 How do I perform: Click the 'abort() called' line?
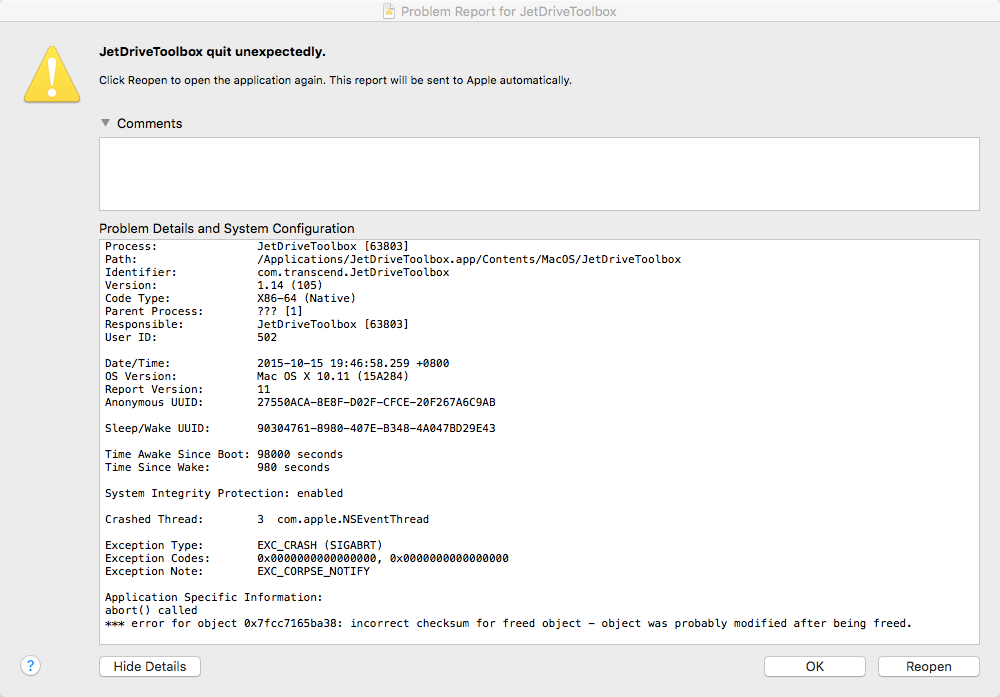click(x=151, y=610)
